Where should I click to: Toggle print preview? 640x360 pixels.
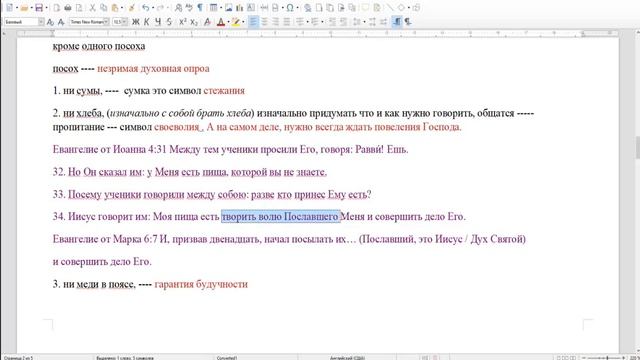click(79, 8)
